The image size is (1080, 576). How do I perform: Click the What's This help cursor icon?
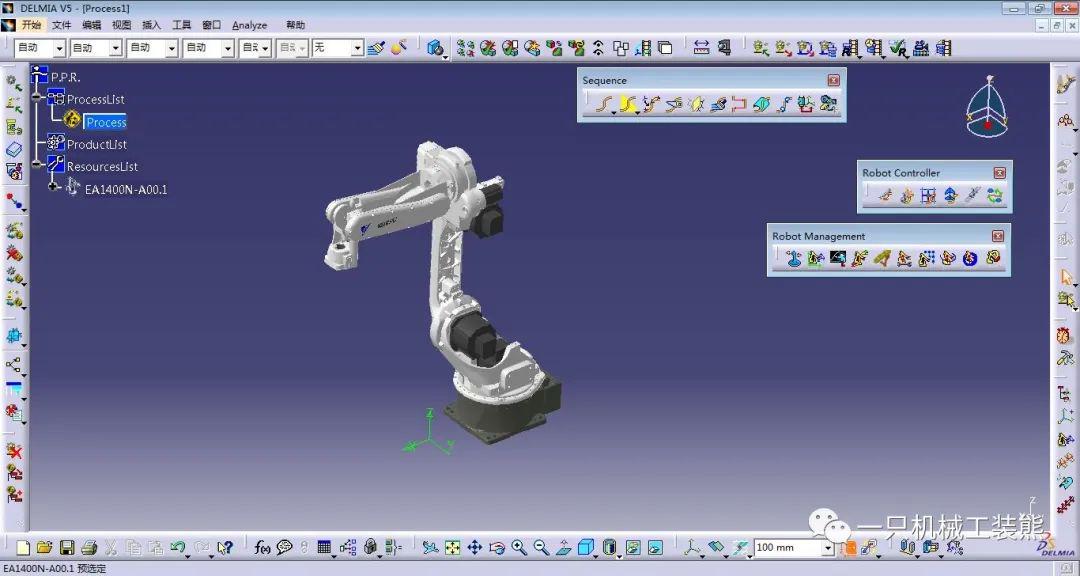[x=225, y=548]
